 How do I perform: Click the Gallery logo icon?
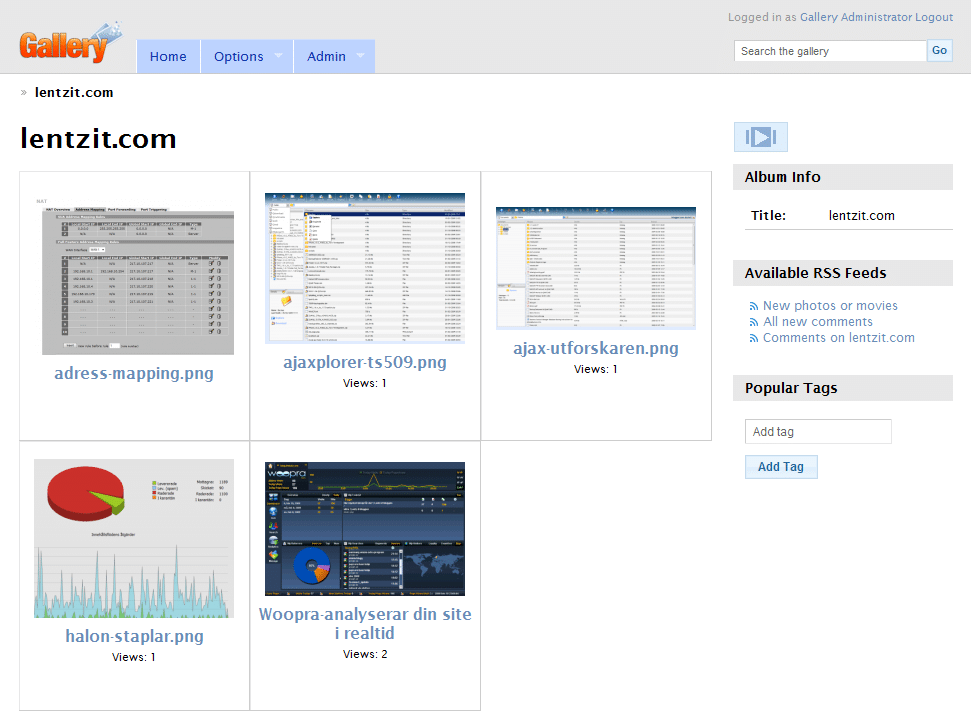pos(68,44)
